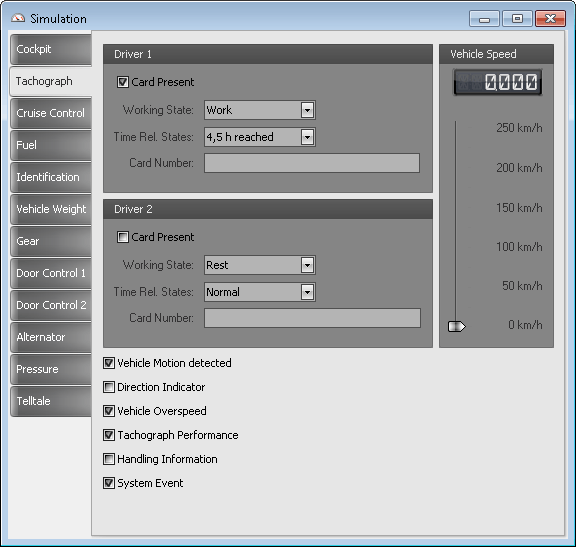
Task: Click the Simulation gauge icon in title bar
Action: pos(18,18)
